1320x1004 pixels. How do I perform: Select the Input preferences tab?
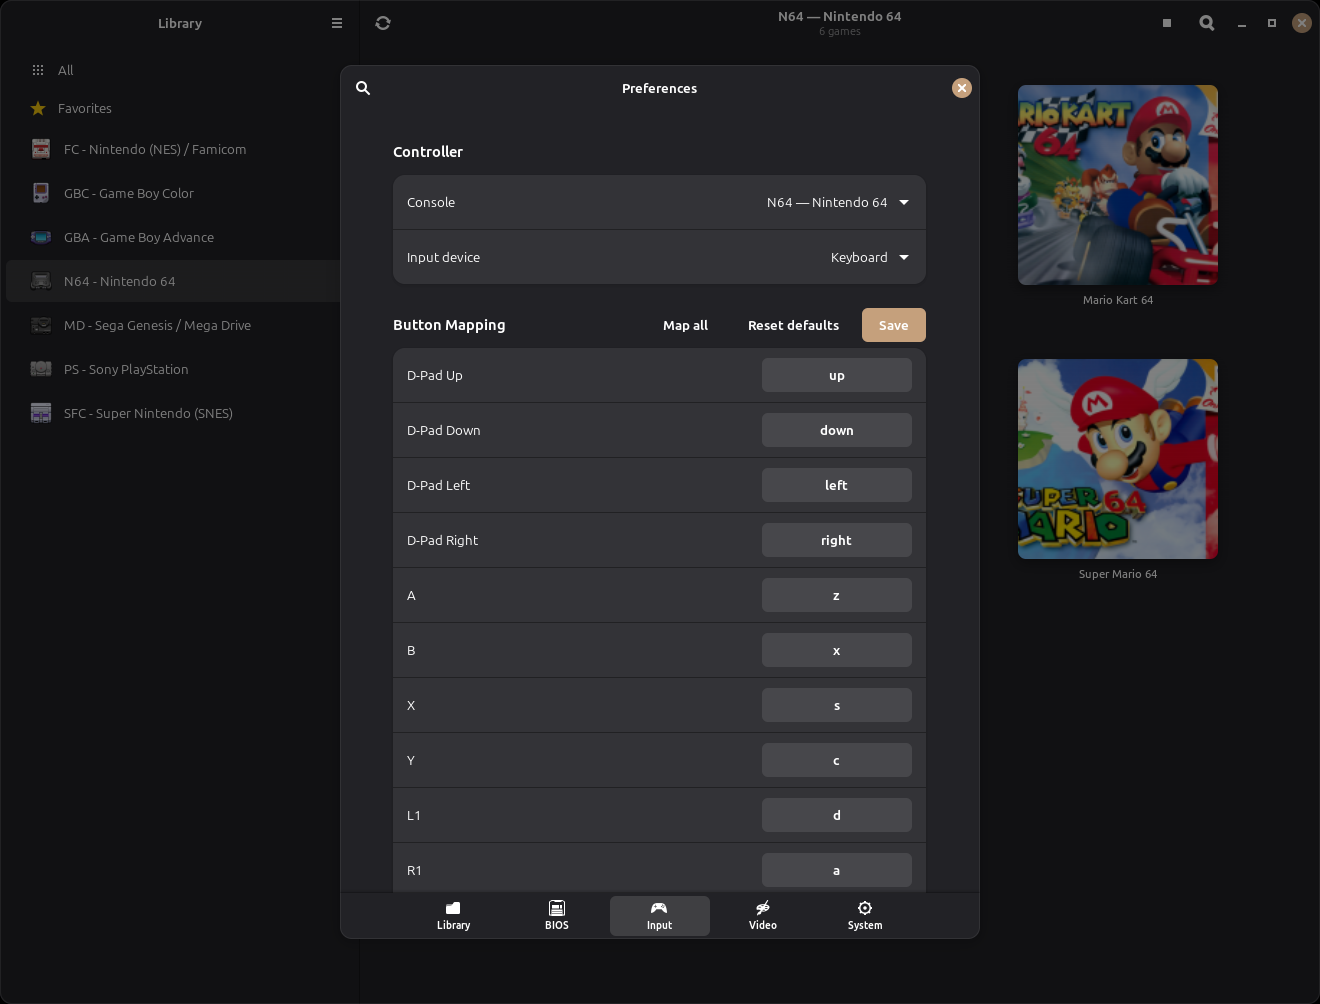[x=660, y=916]
